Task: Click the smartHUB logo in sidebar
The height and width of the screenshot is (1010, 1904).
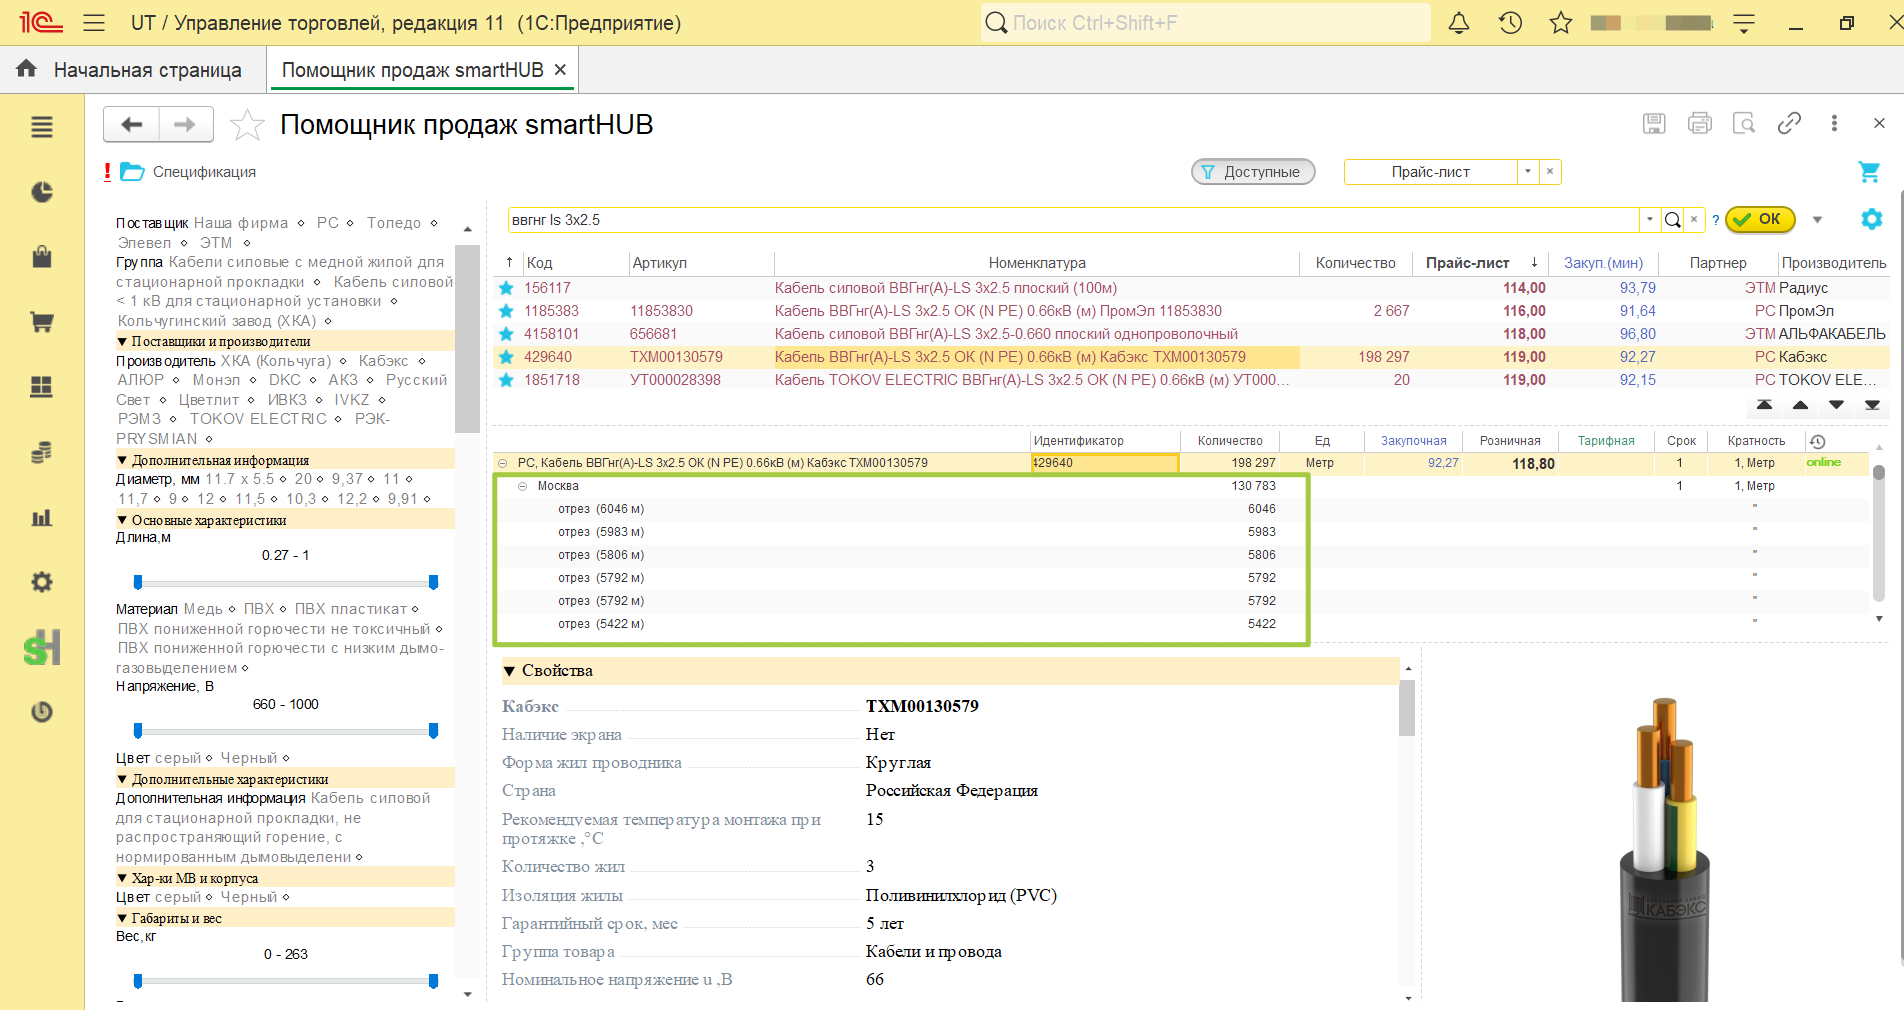Action: pyautogui.click(x=42, y=648)
